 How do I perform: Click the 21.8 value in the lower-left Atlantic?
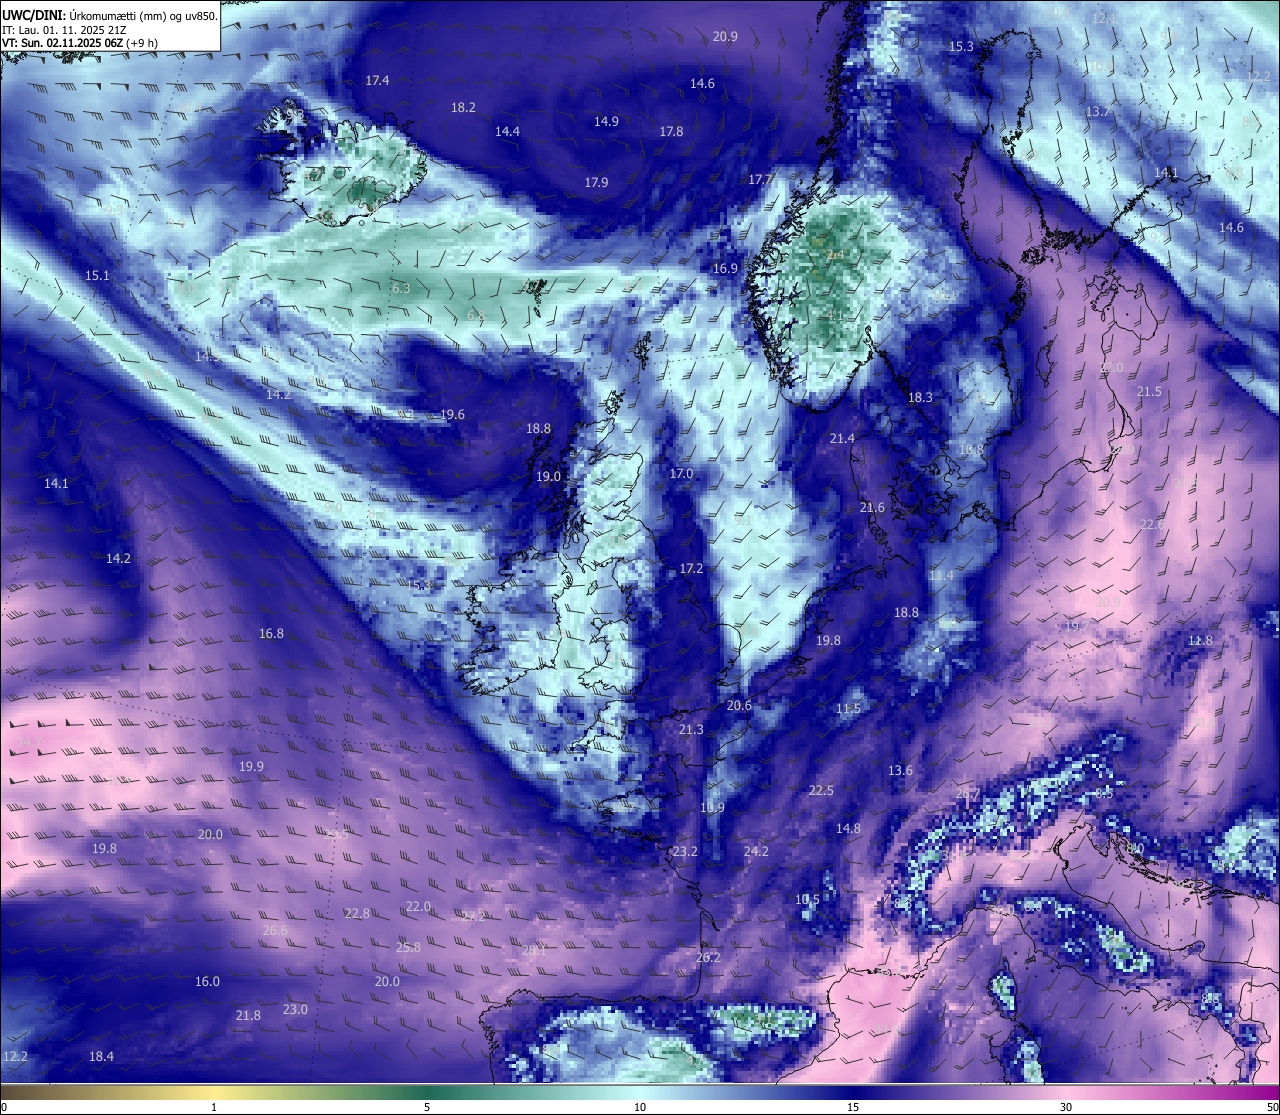pyautogui.click(x=248, y=1016)
